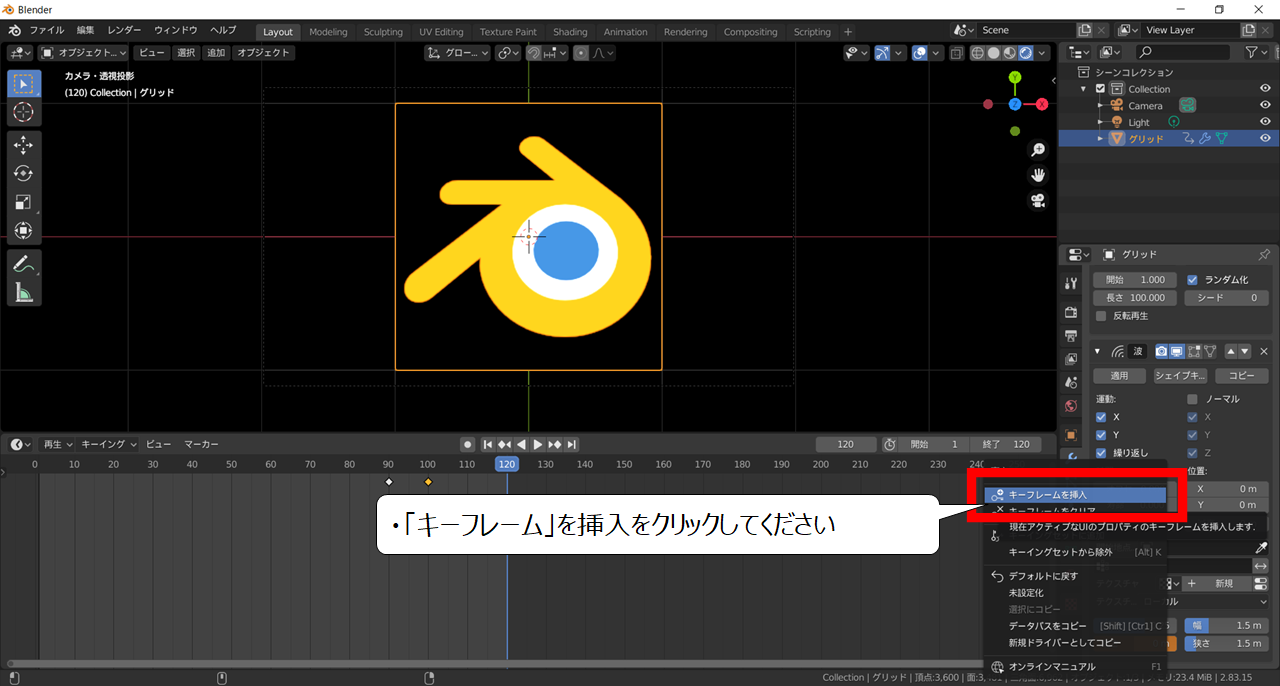The width and height of the screenshot is (1280, 686).
Task: Hide Collection with its eye icon
Action: coord(1265,89)
